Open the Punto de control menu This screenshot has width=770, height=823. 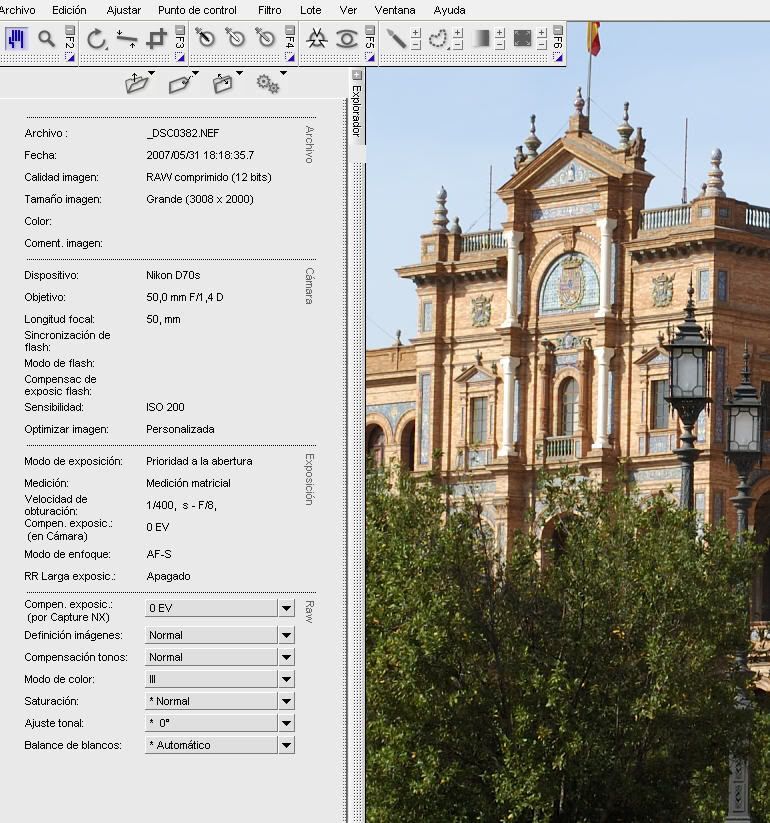tap(197, 10)
